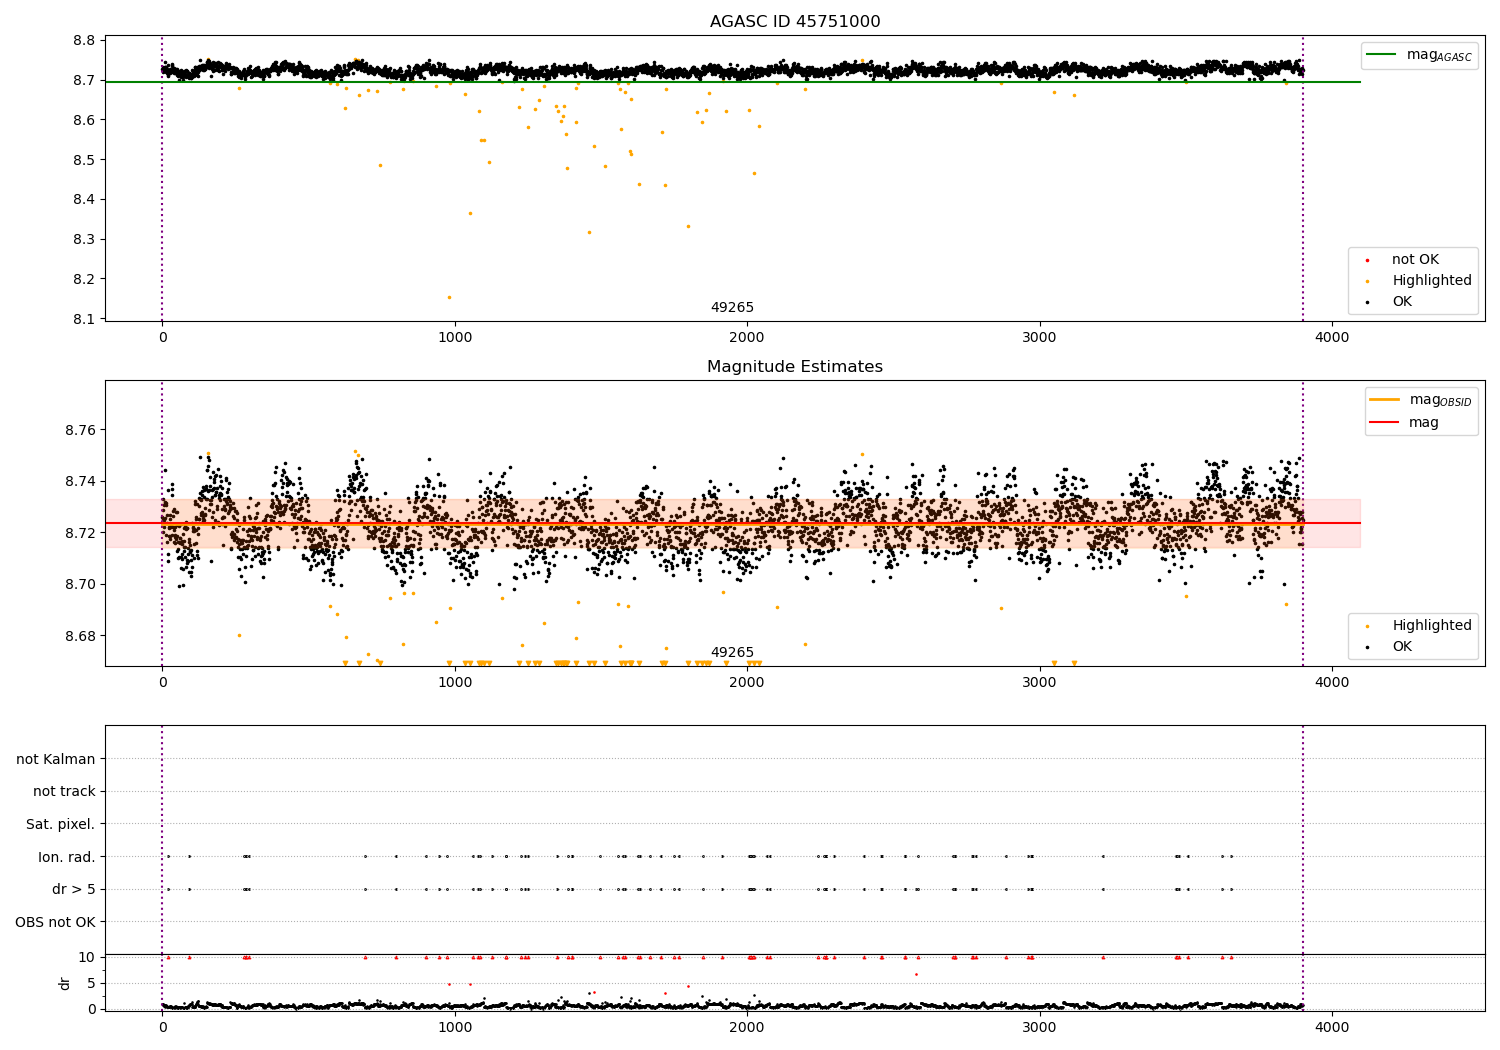Click the red line swatch beside 'mag' legend
This screenshot has height=1050, width=1500.
(x=1385, y=423)
